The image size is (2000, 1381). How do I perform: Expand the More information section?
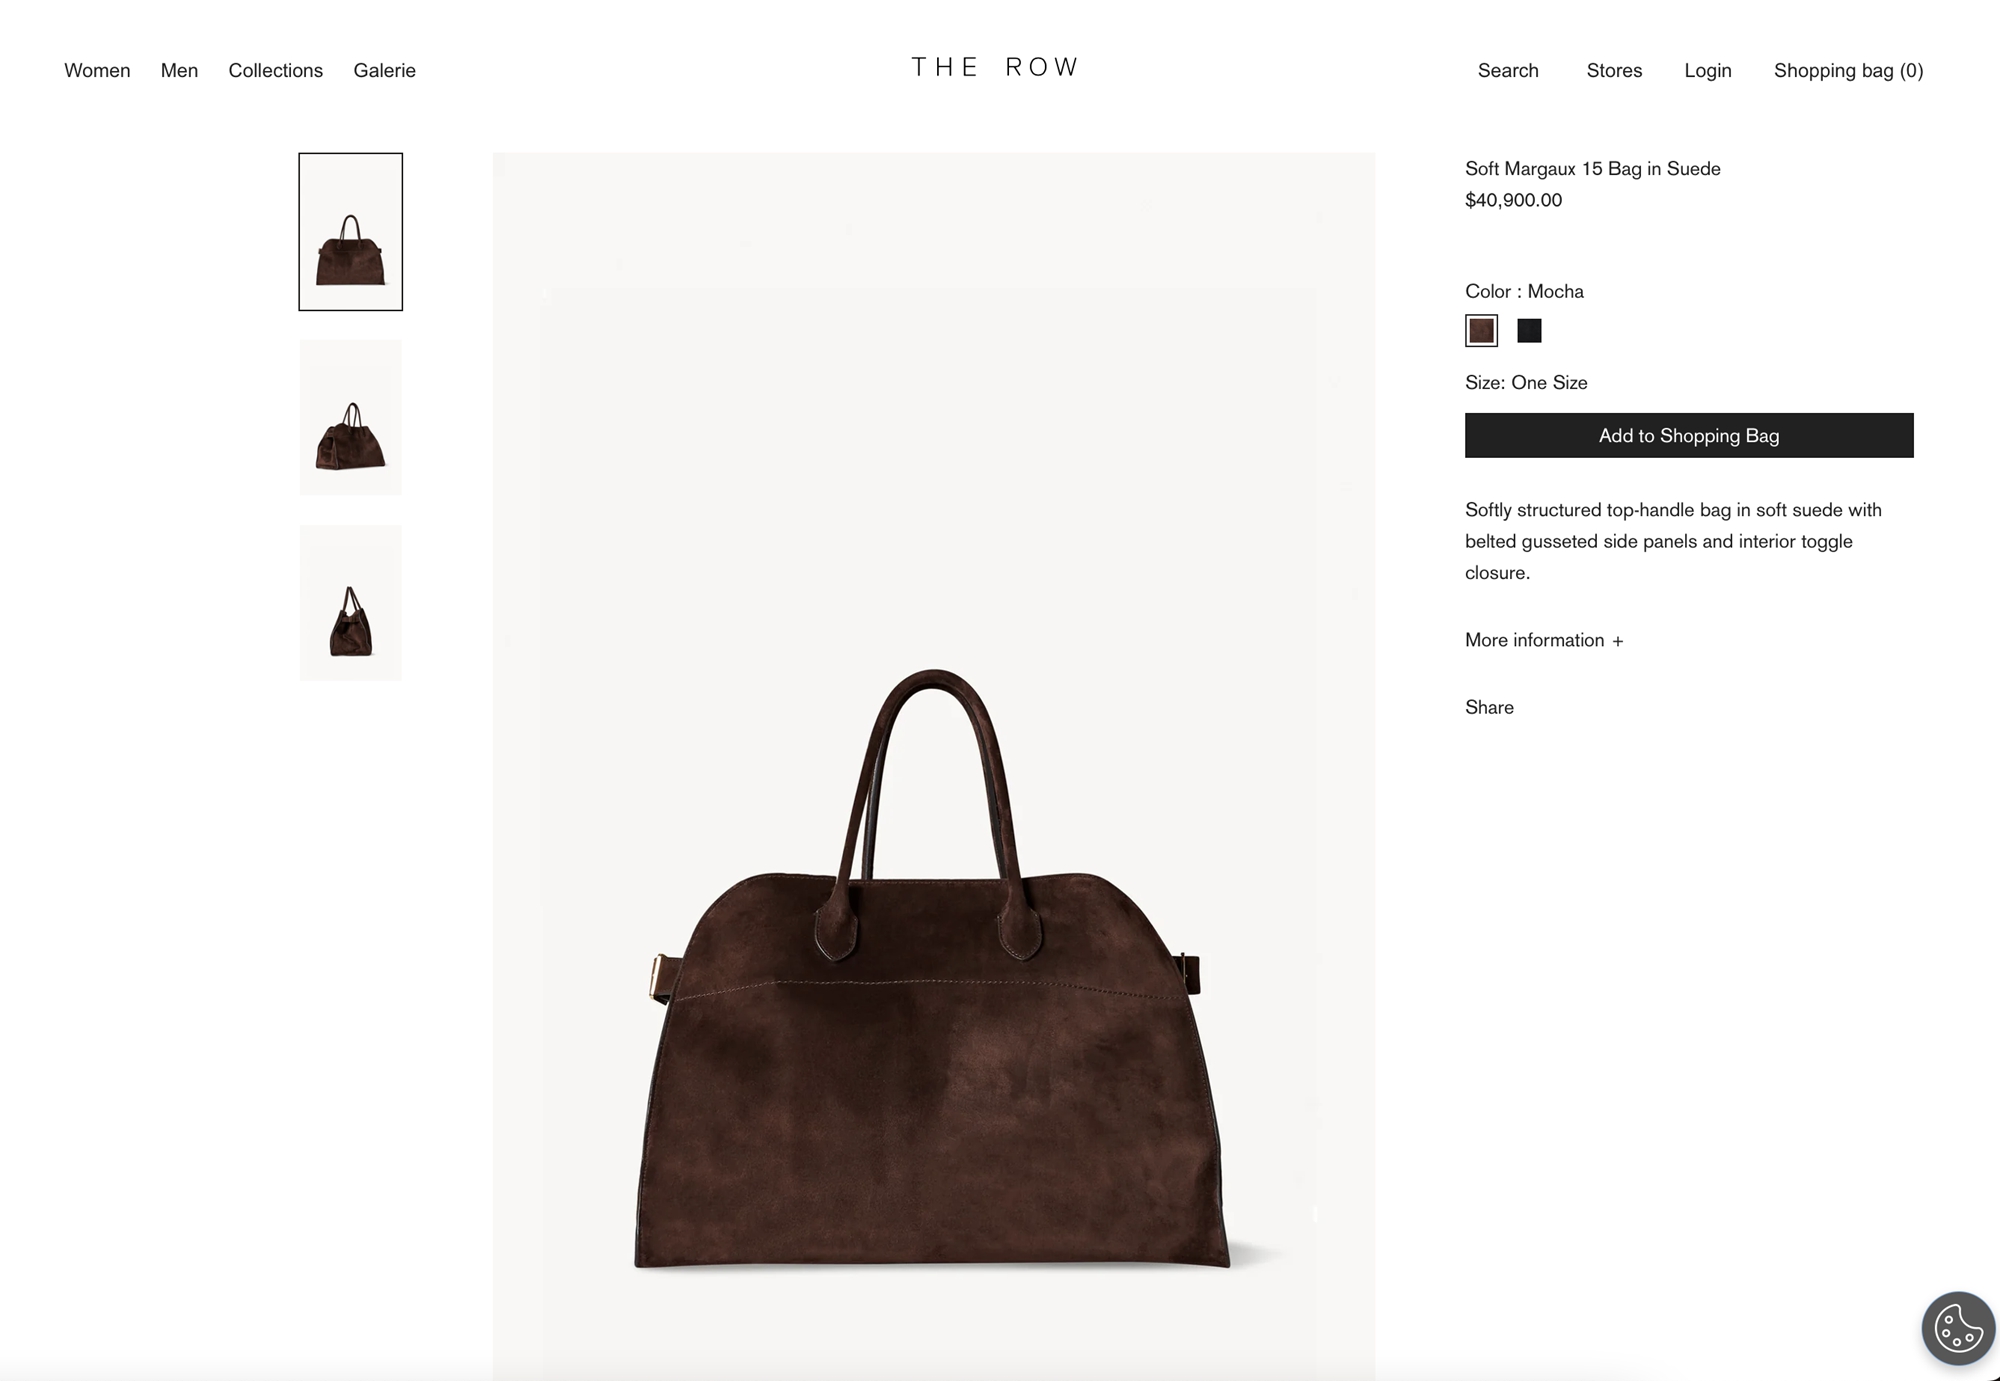pyautogui.click(x=1544, y=640)
